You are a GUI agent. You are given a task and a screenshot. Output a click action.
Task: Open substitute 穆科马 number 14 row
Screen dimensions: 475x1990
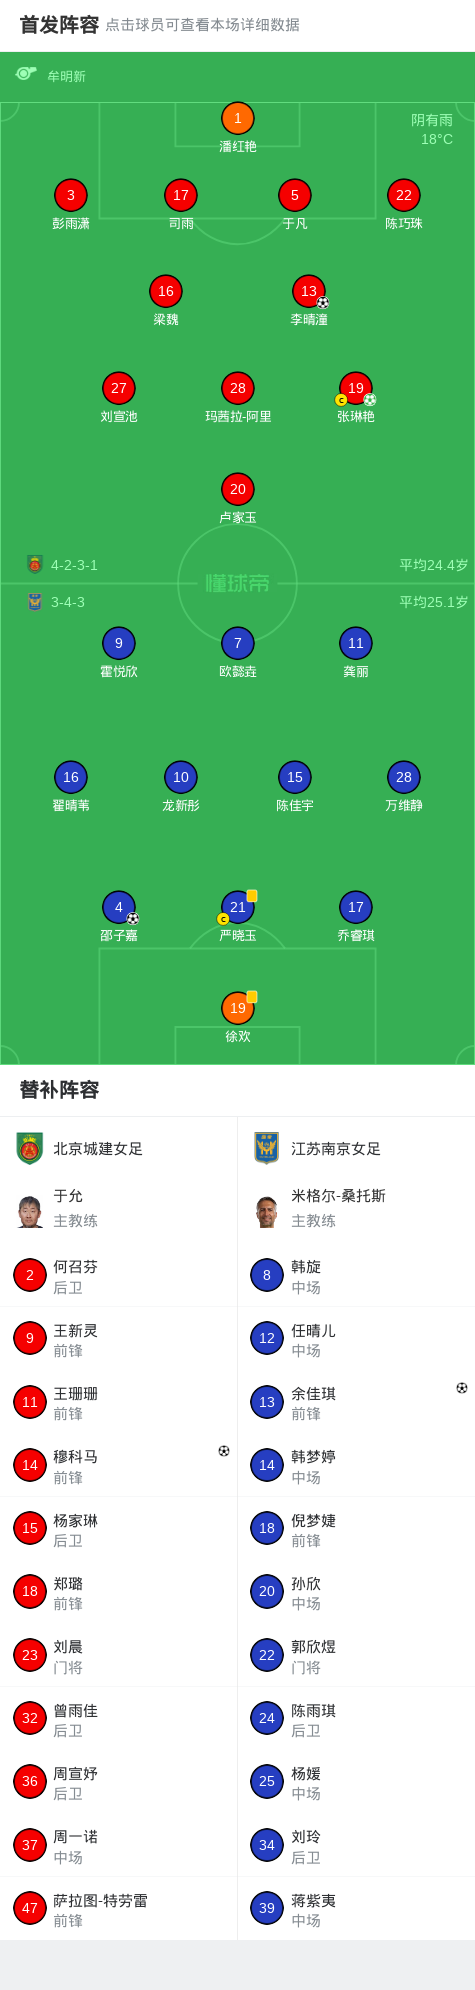119,1465
